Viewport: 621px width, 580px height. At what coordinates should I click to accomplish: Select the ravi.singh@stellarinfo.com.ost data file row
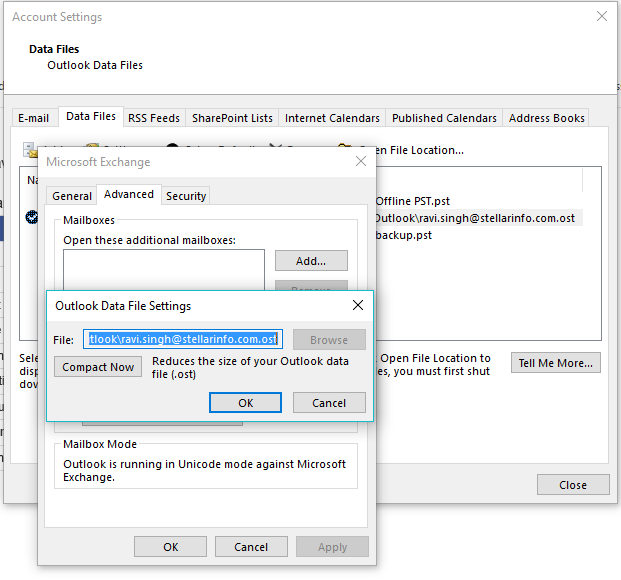click(478, 218)
